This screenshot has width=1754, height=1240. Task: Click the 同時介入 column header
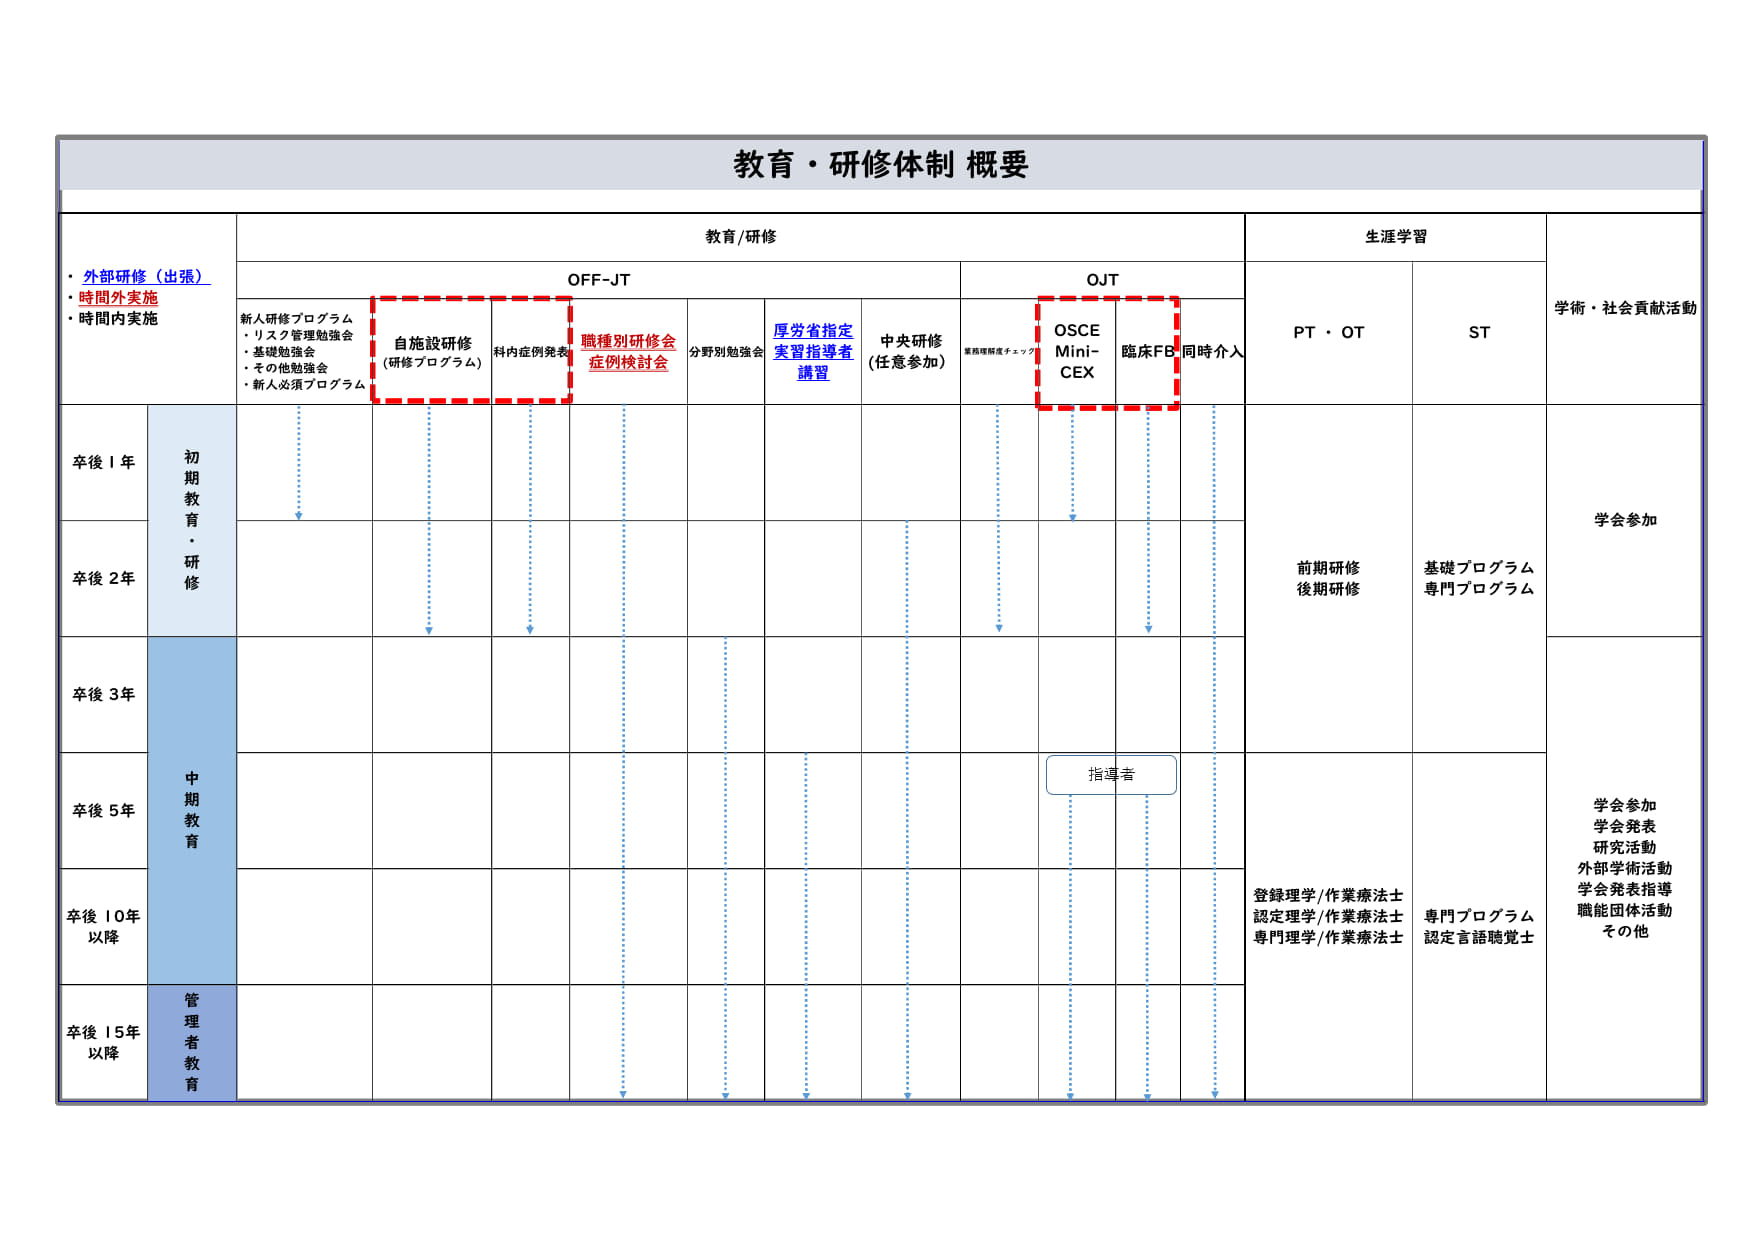tap(1212, 352)
